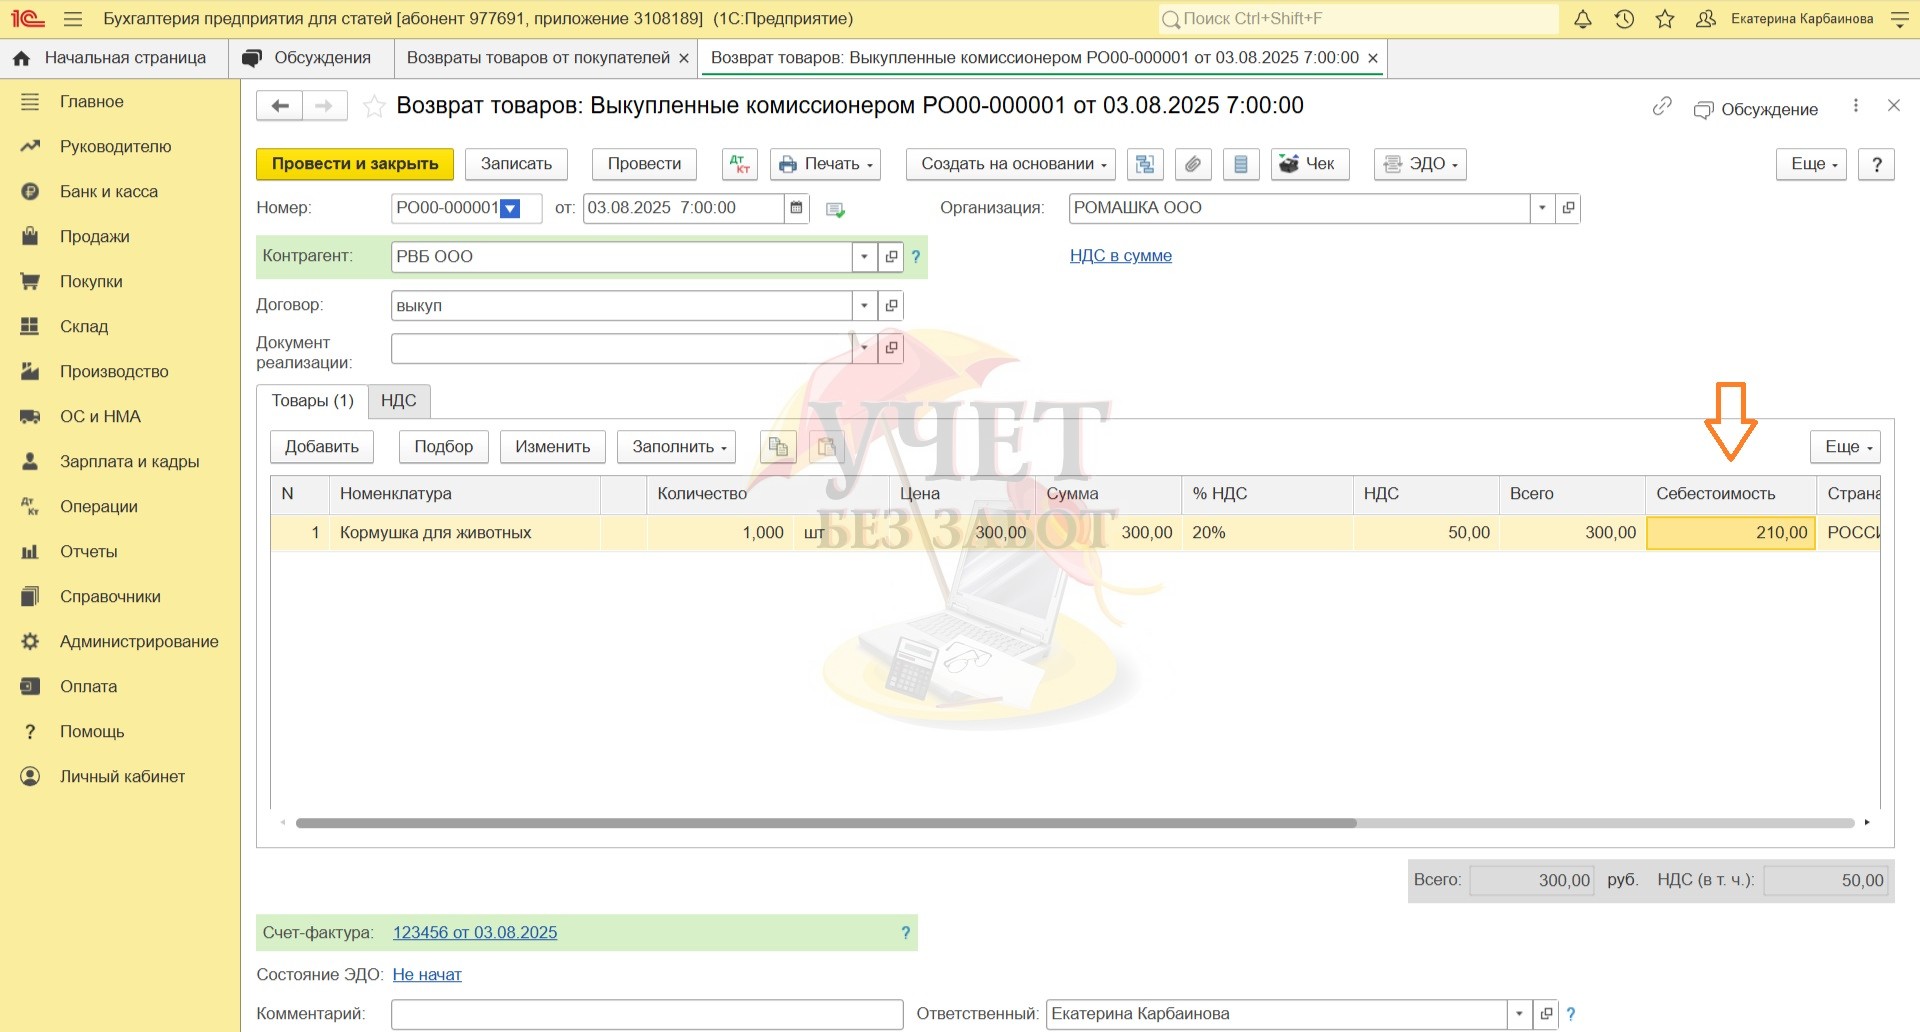Show Дт/Кт accounting entries for document
1920x1032 pixels.
pyautogui.click(x=739, y=164)
